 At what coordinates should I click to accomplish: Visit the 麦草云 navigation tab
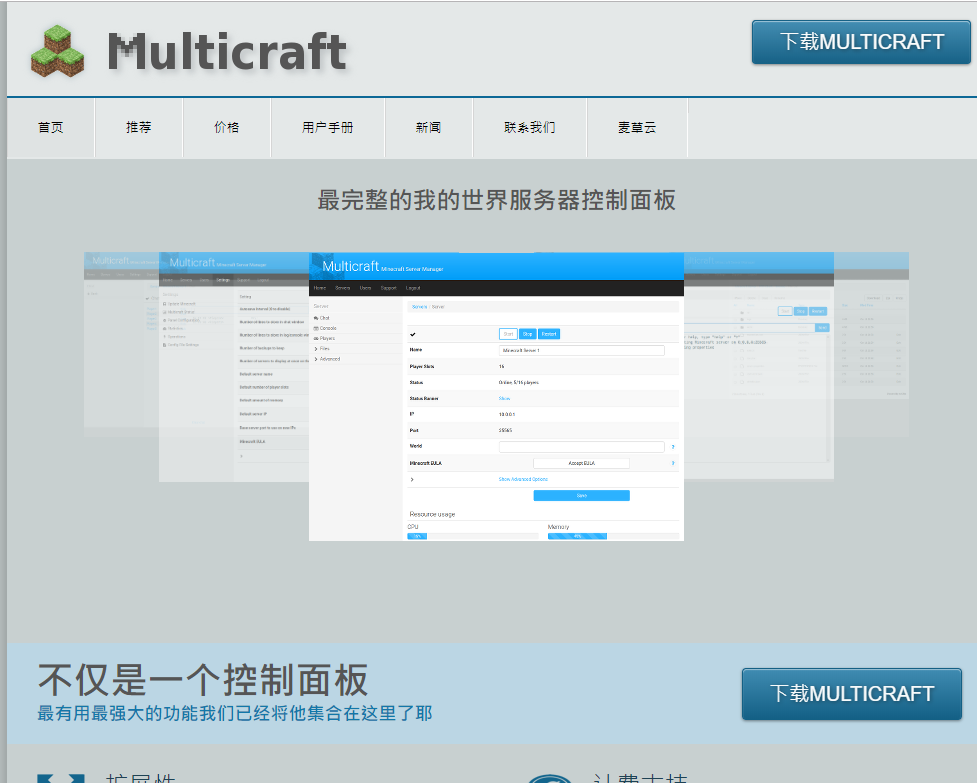coord(637,127)
